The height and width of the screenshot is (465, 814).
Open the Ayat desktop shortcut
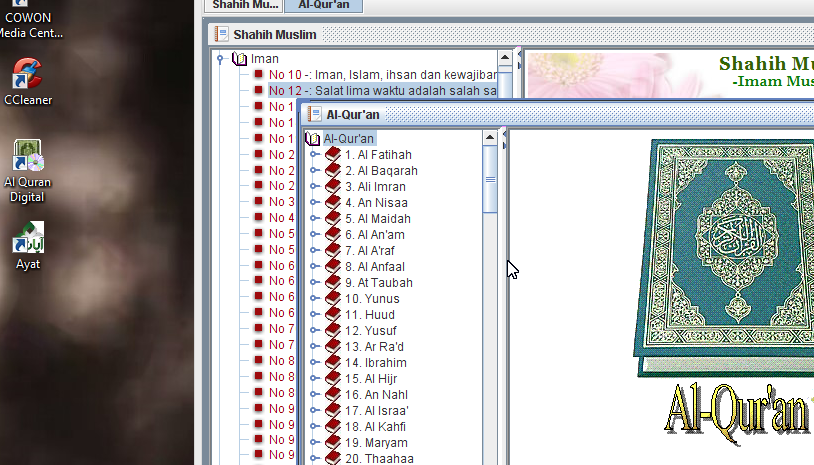(x=28, y=245)
